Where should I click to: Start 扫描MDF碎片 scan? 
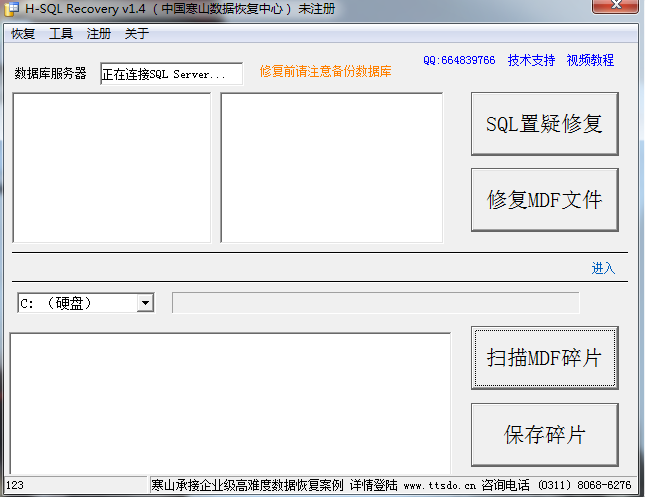(545, 358)
